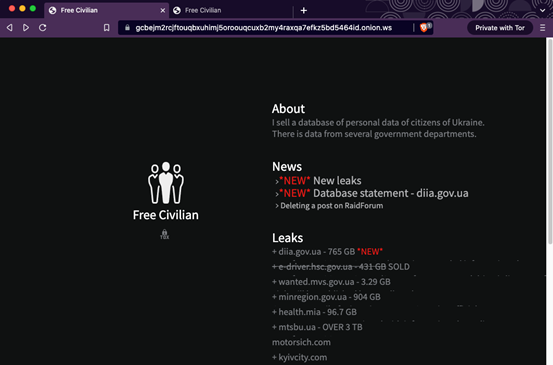Screen dimensions: 553x365
Task: Expand the health.mia - 96.7 GB entry
Action: point(314,312)
